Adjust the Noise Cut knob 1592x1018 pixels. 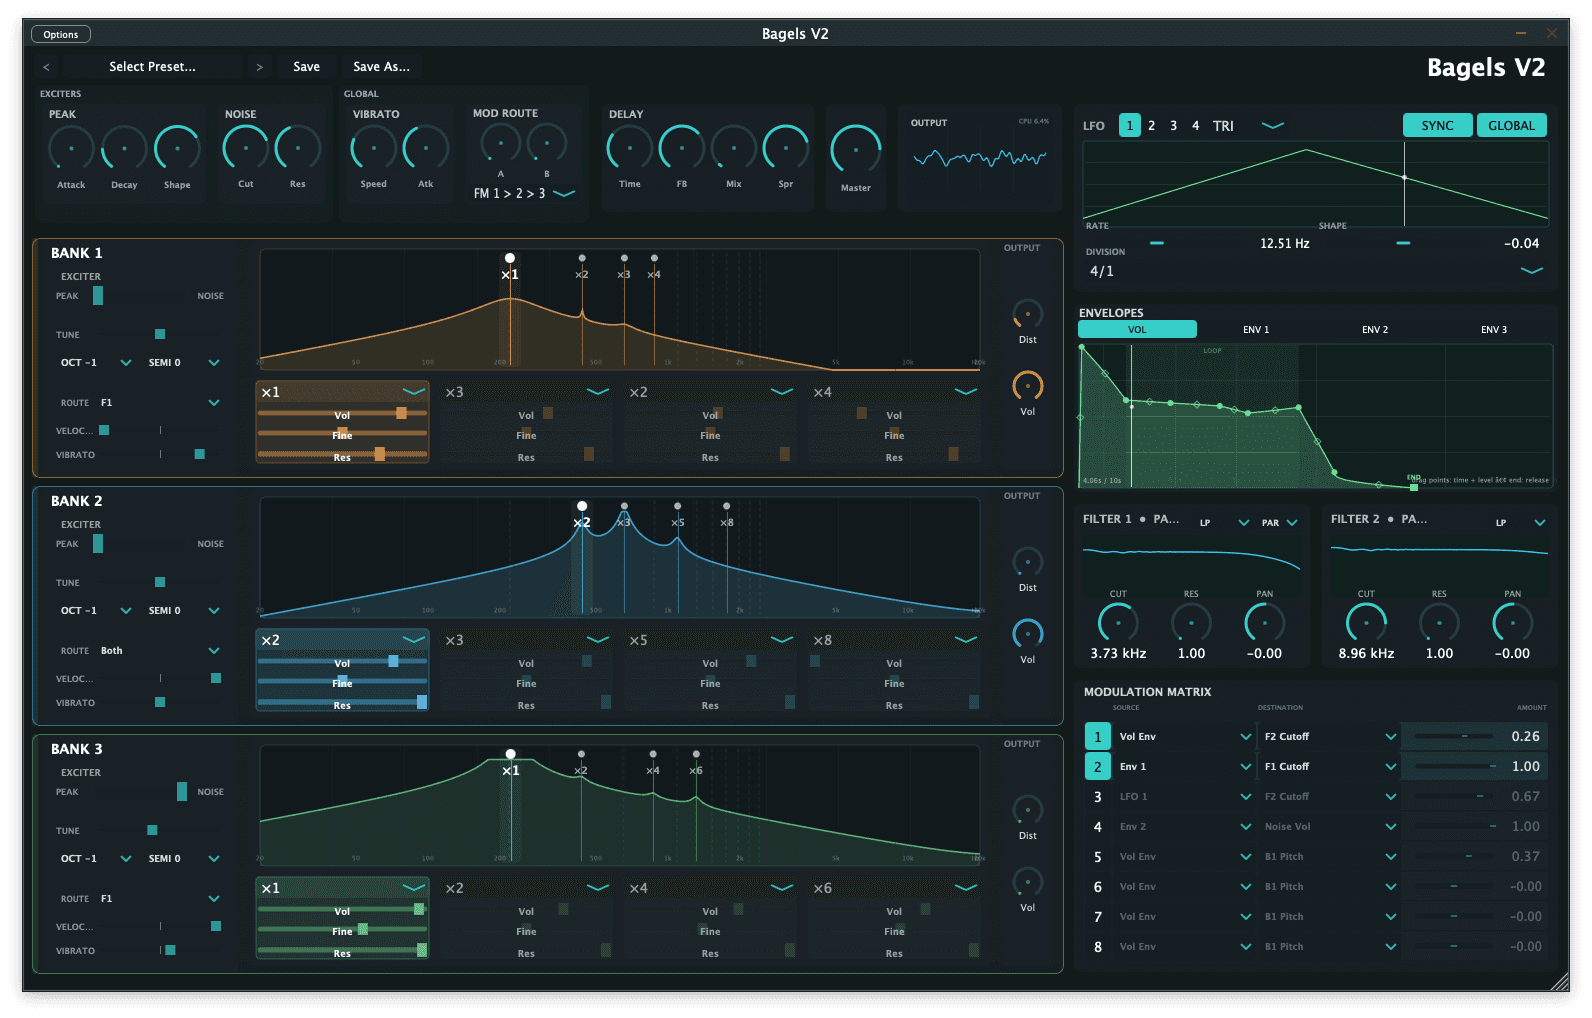point(245,148)
